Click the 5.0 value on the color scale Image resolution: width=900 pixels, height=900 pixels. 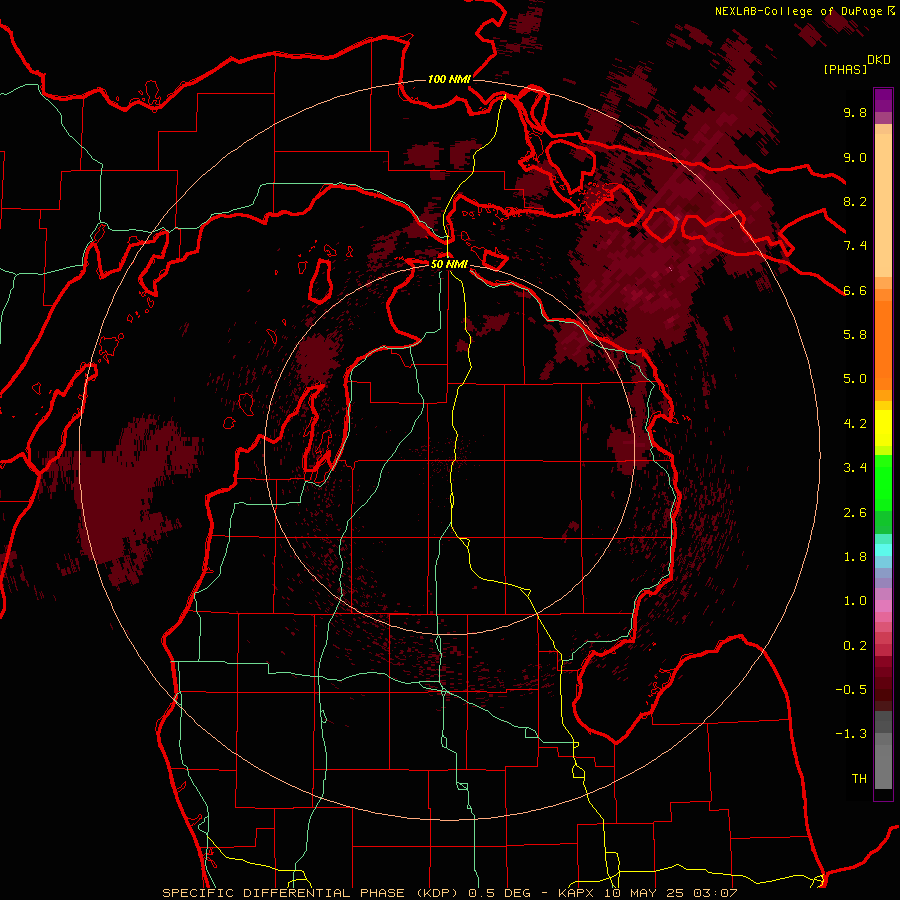pyautogui.click(x=855, y=379)
